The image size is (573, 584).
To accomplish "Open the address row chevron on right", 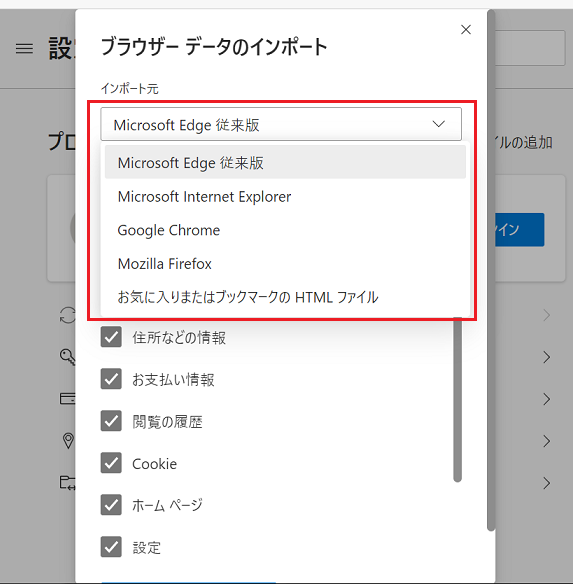I will pos(547,441).
